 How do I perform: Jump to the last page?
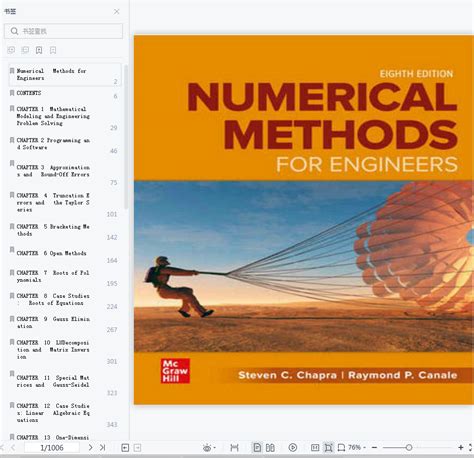102,448
